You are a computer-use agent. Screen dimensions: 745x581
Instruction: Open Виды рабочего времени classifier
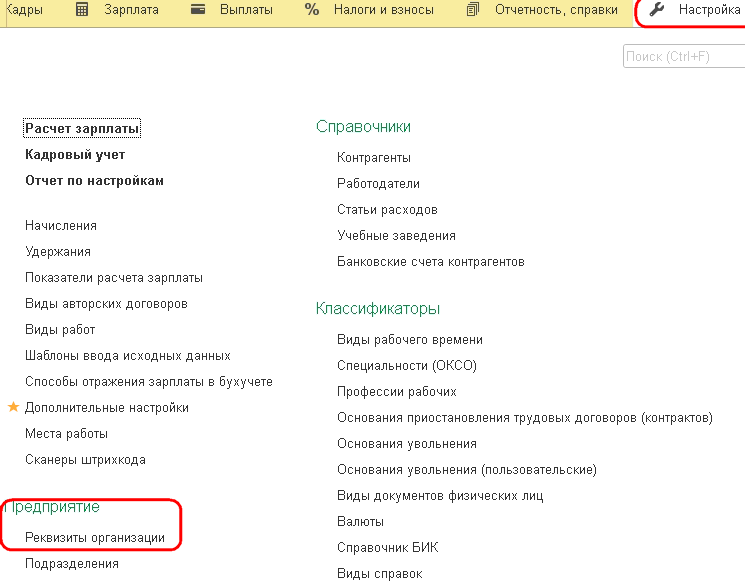click(410, 340)
